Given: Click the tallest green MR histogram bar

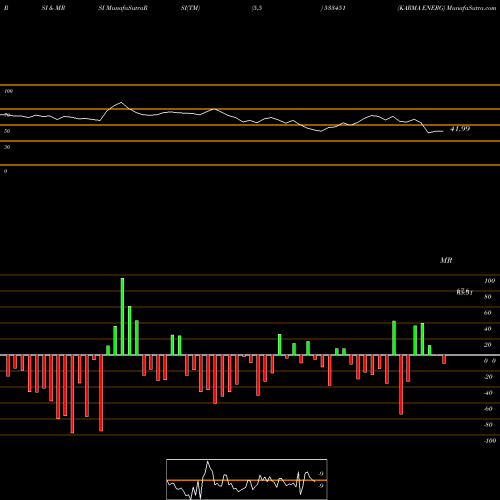Looking at the screenshot, I should 122,316.
